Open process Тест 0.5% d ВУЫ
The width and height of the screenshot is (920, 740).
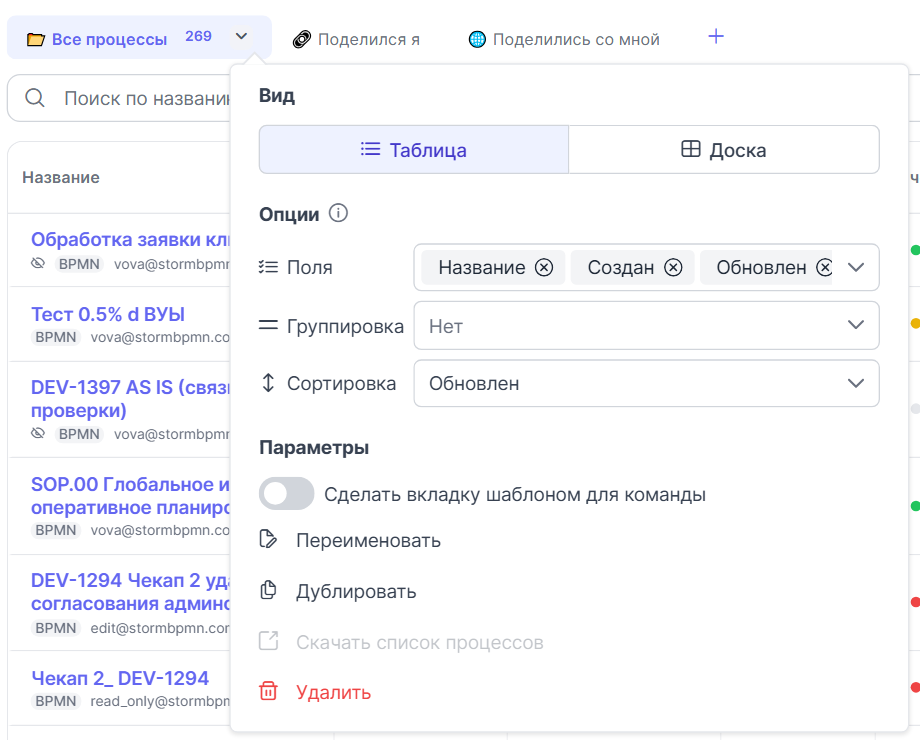(x=108, y=314)
